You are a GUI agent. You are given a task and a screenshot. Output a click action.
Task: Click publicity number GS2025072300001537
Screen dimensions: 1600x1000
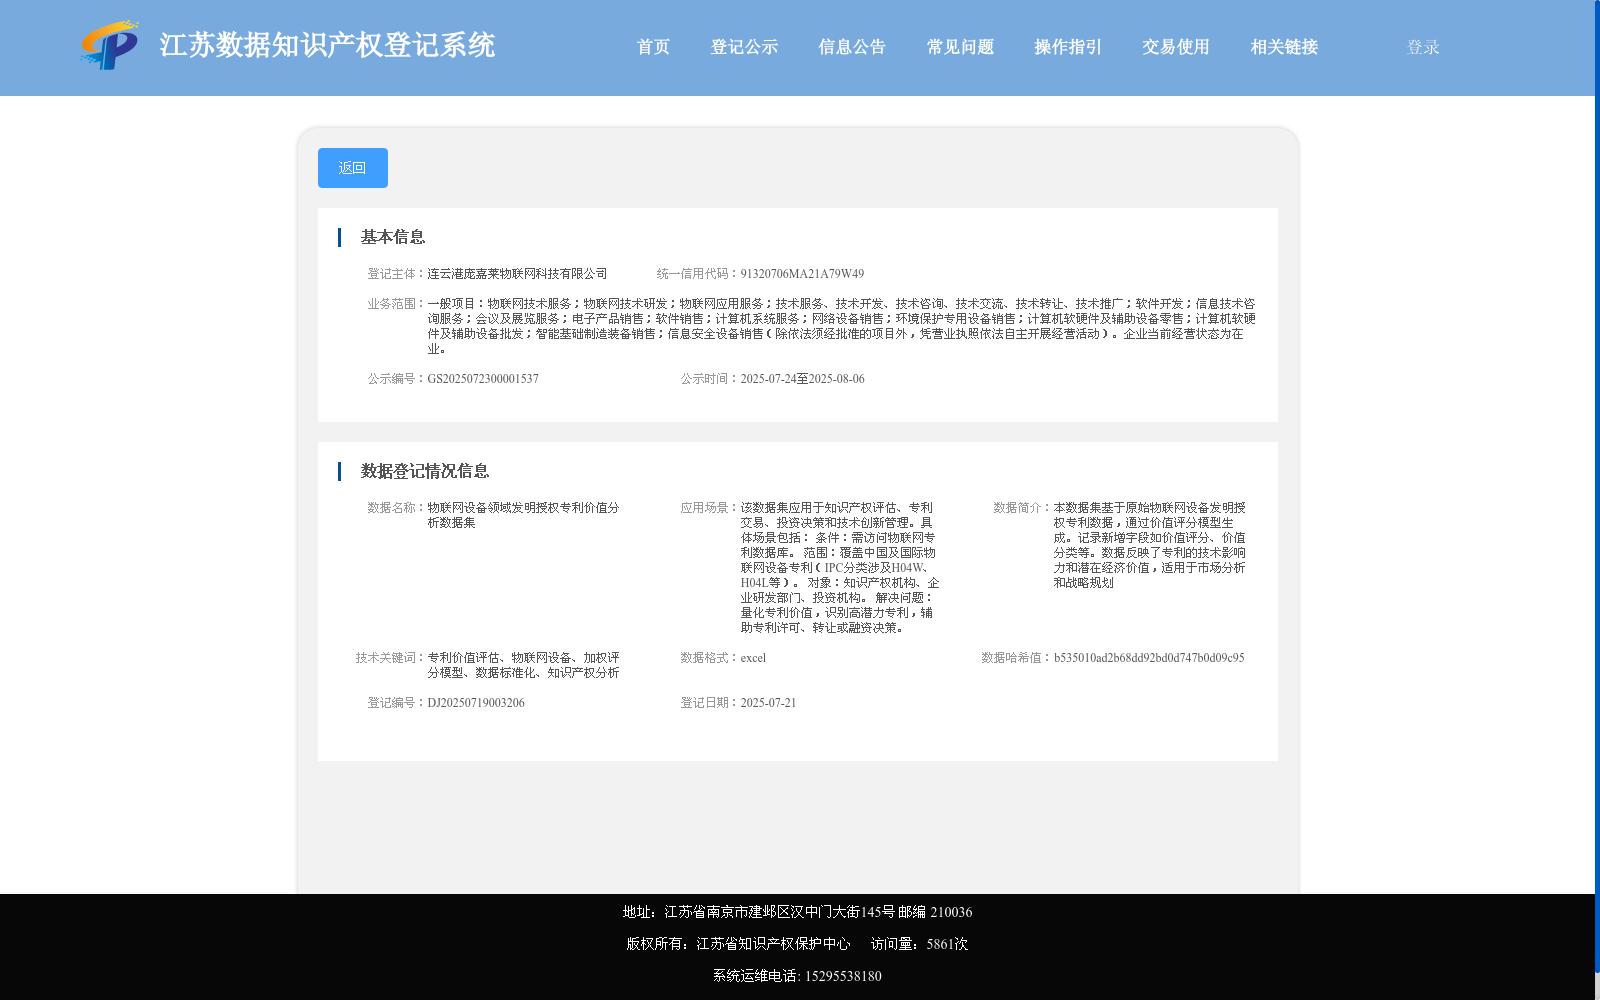click(x=483, y=379)
